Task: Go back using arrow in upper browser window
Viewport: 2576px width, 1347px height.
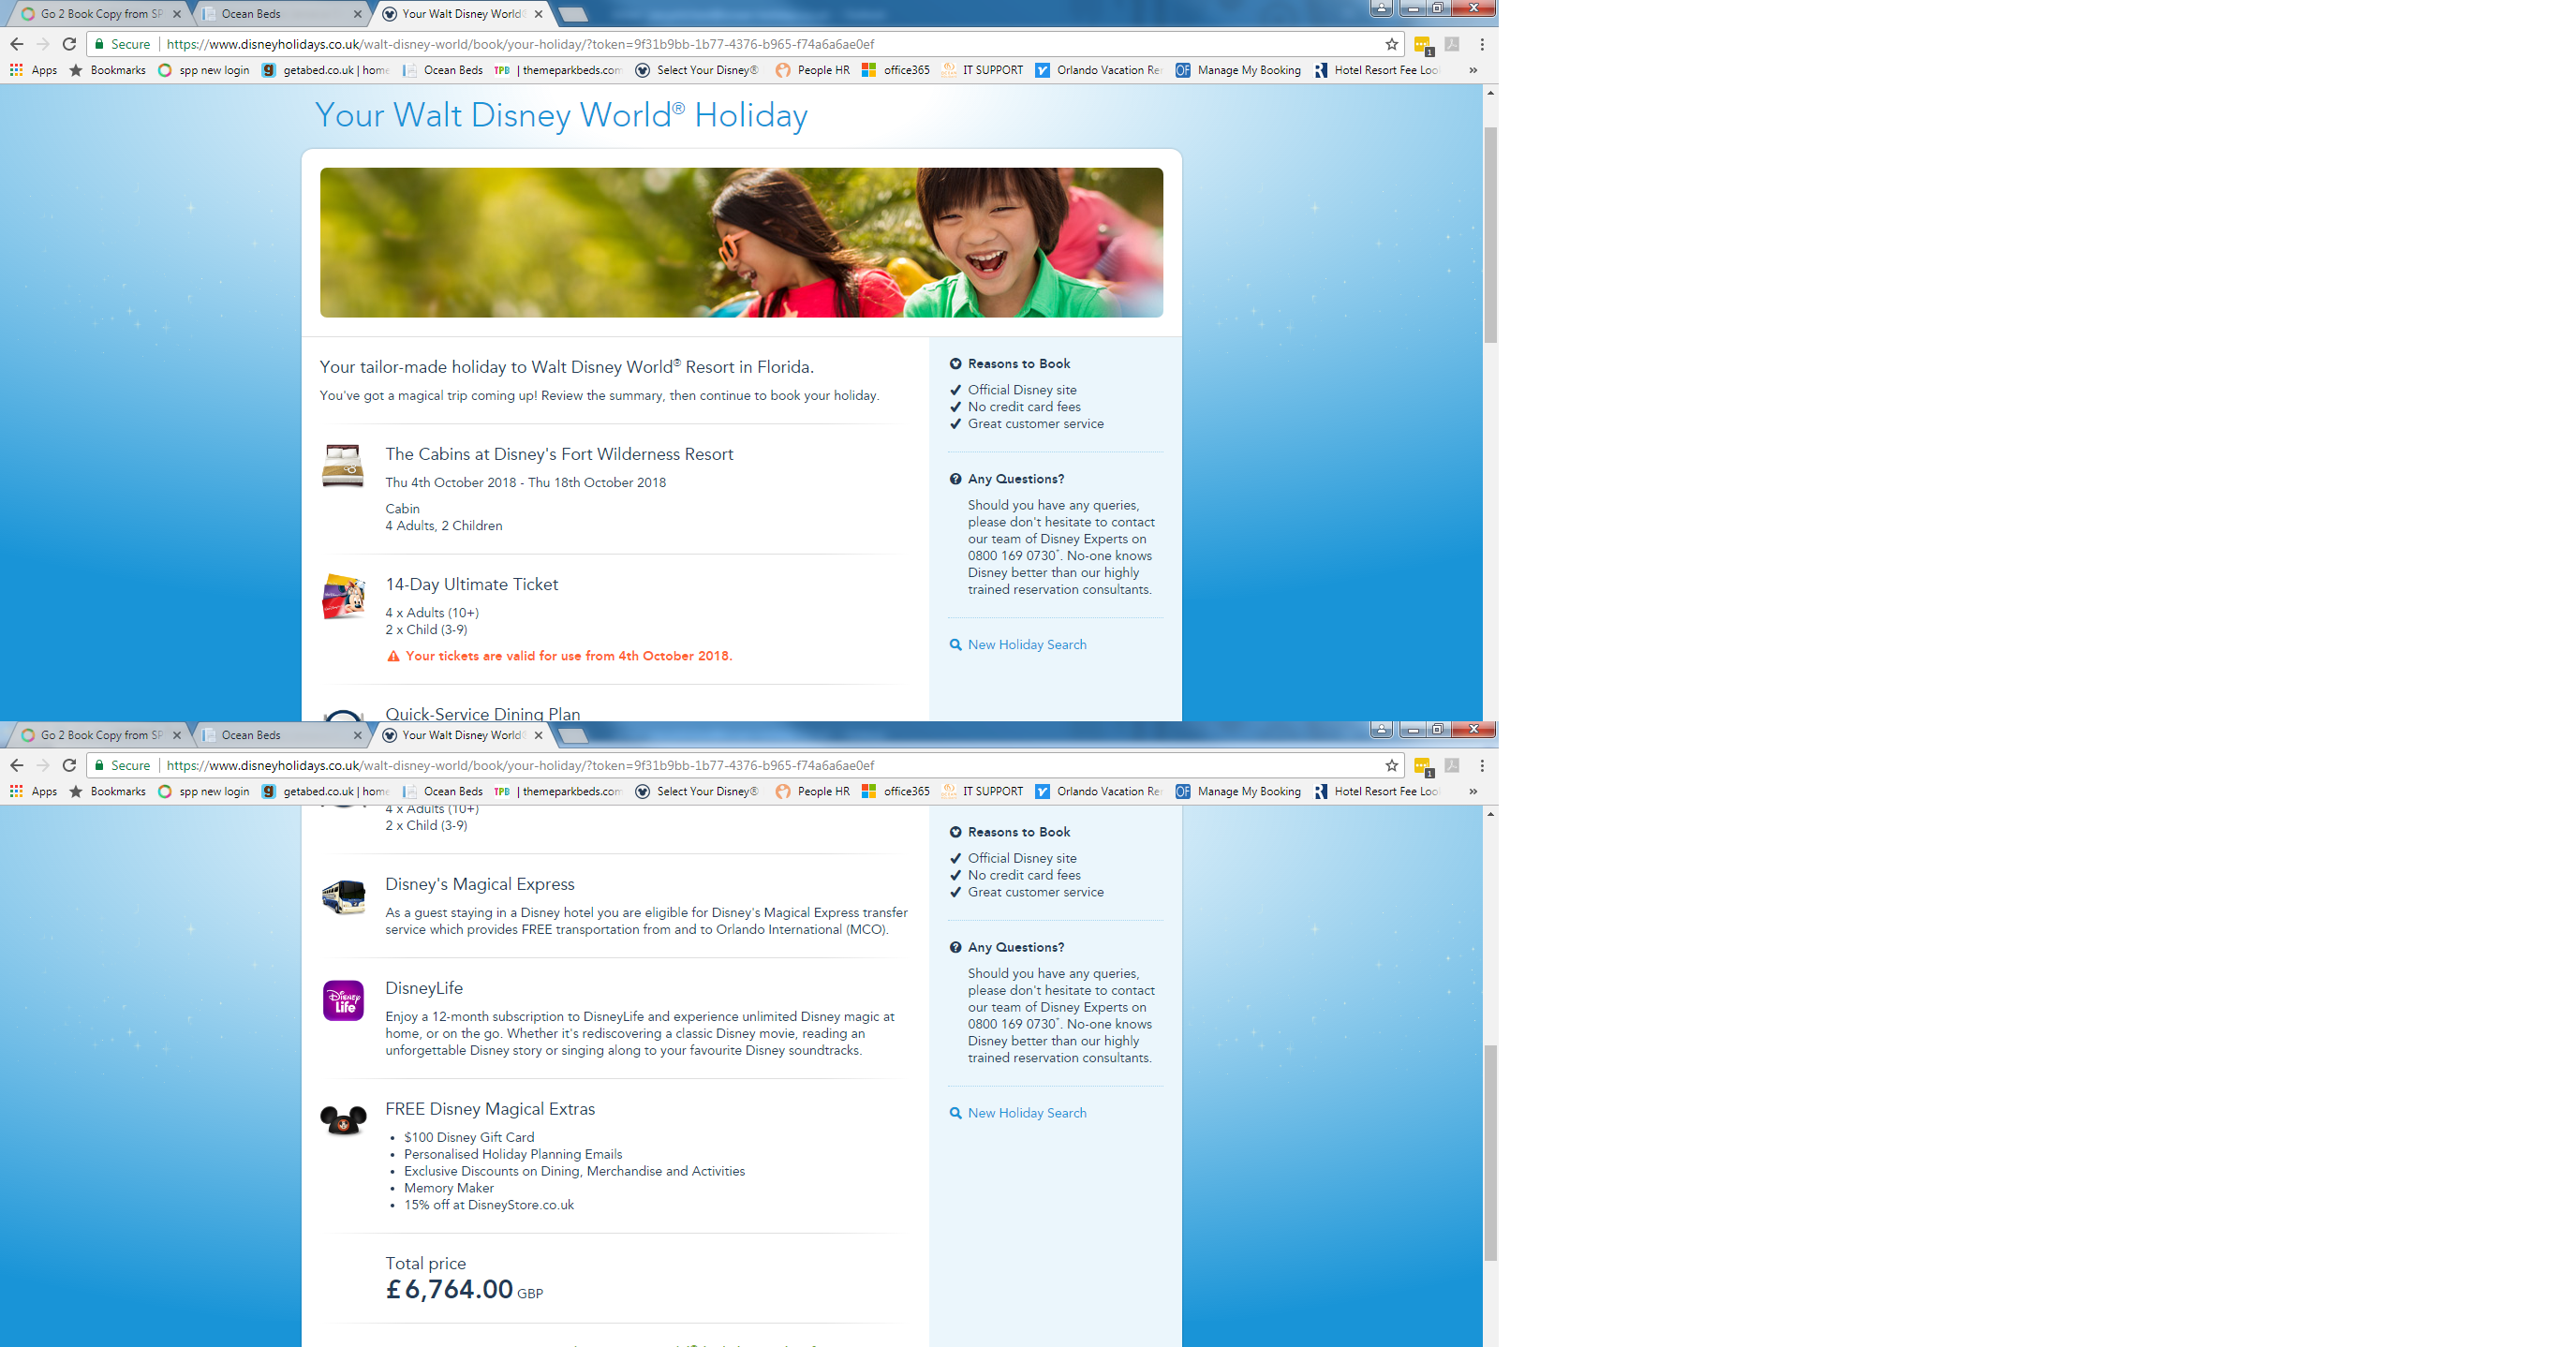Action: pyautogui.click(x=16, y=44)
